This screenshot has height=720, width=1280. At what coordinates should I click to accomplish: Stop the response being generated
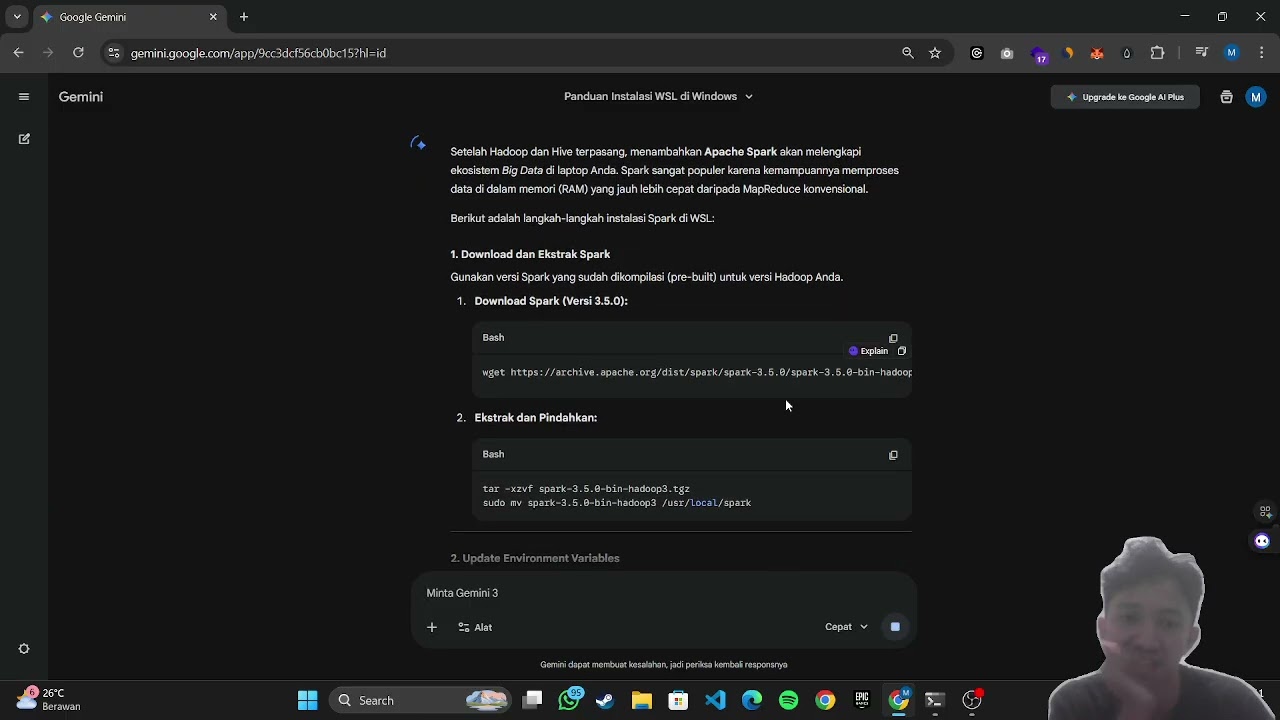(x=895, y=627)
